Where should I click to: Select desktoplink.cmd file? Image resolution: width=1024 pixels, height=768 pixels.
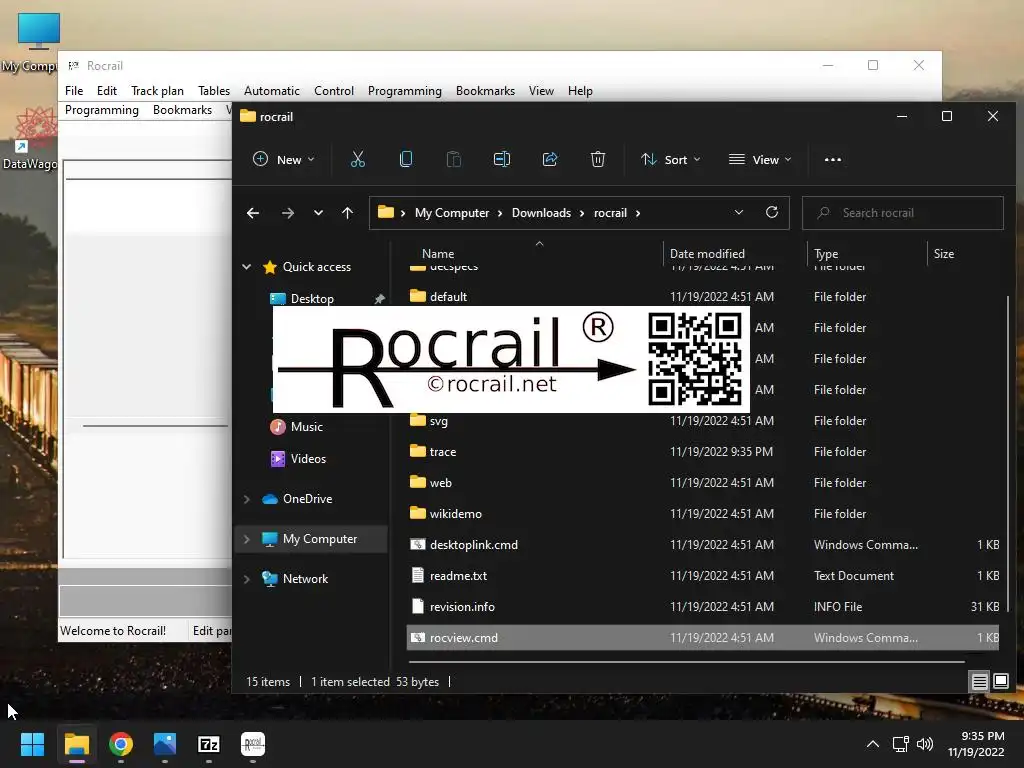pos(702,545)
